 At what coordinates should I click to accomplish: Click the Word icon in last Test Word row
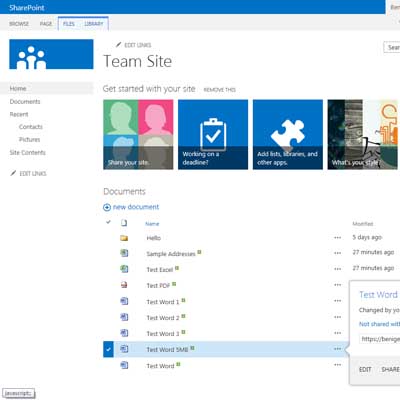[124, 365]
